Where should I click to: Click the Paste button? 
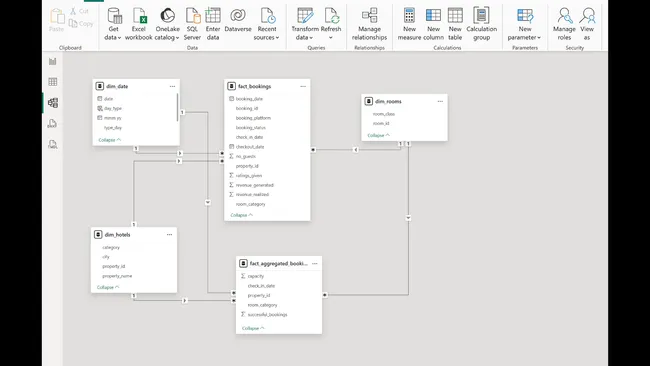(57, 20)
